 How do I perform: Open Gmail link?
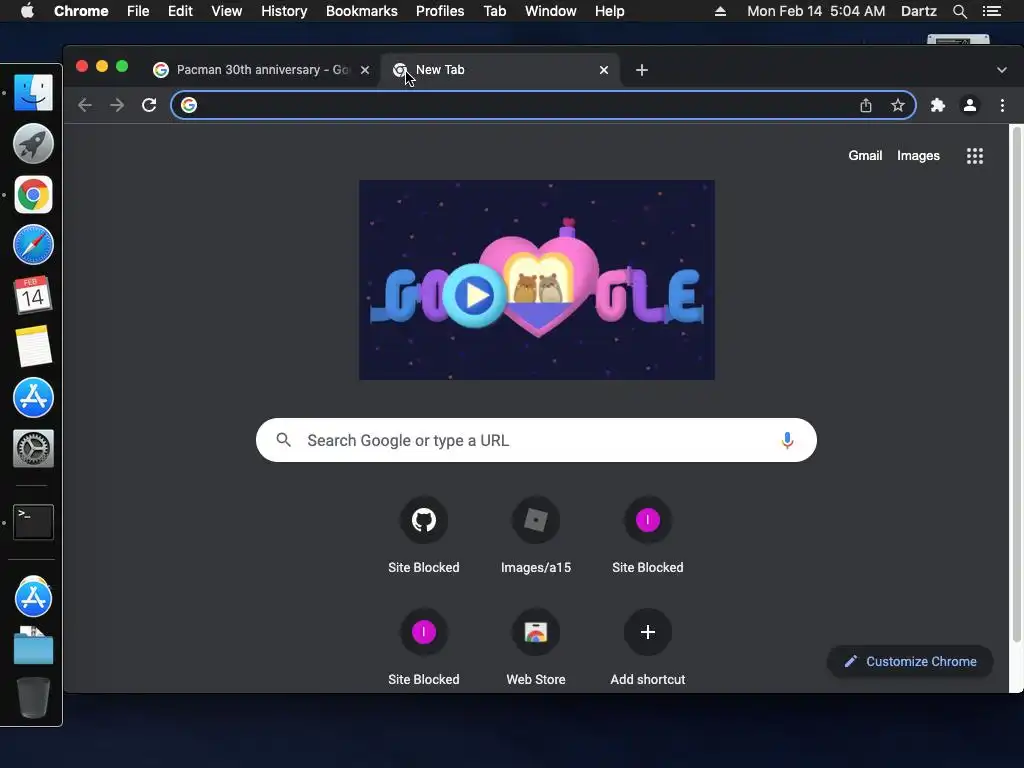coord(865,155)
